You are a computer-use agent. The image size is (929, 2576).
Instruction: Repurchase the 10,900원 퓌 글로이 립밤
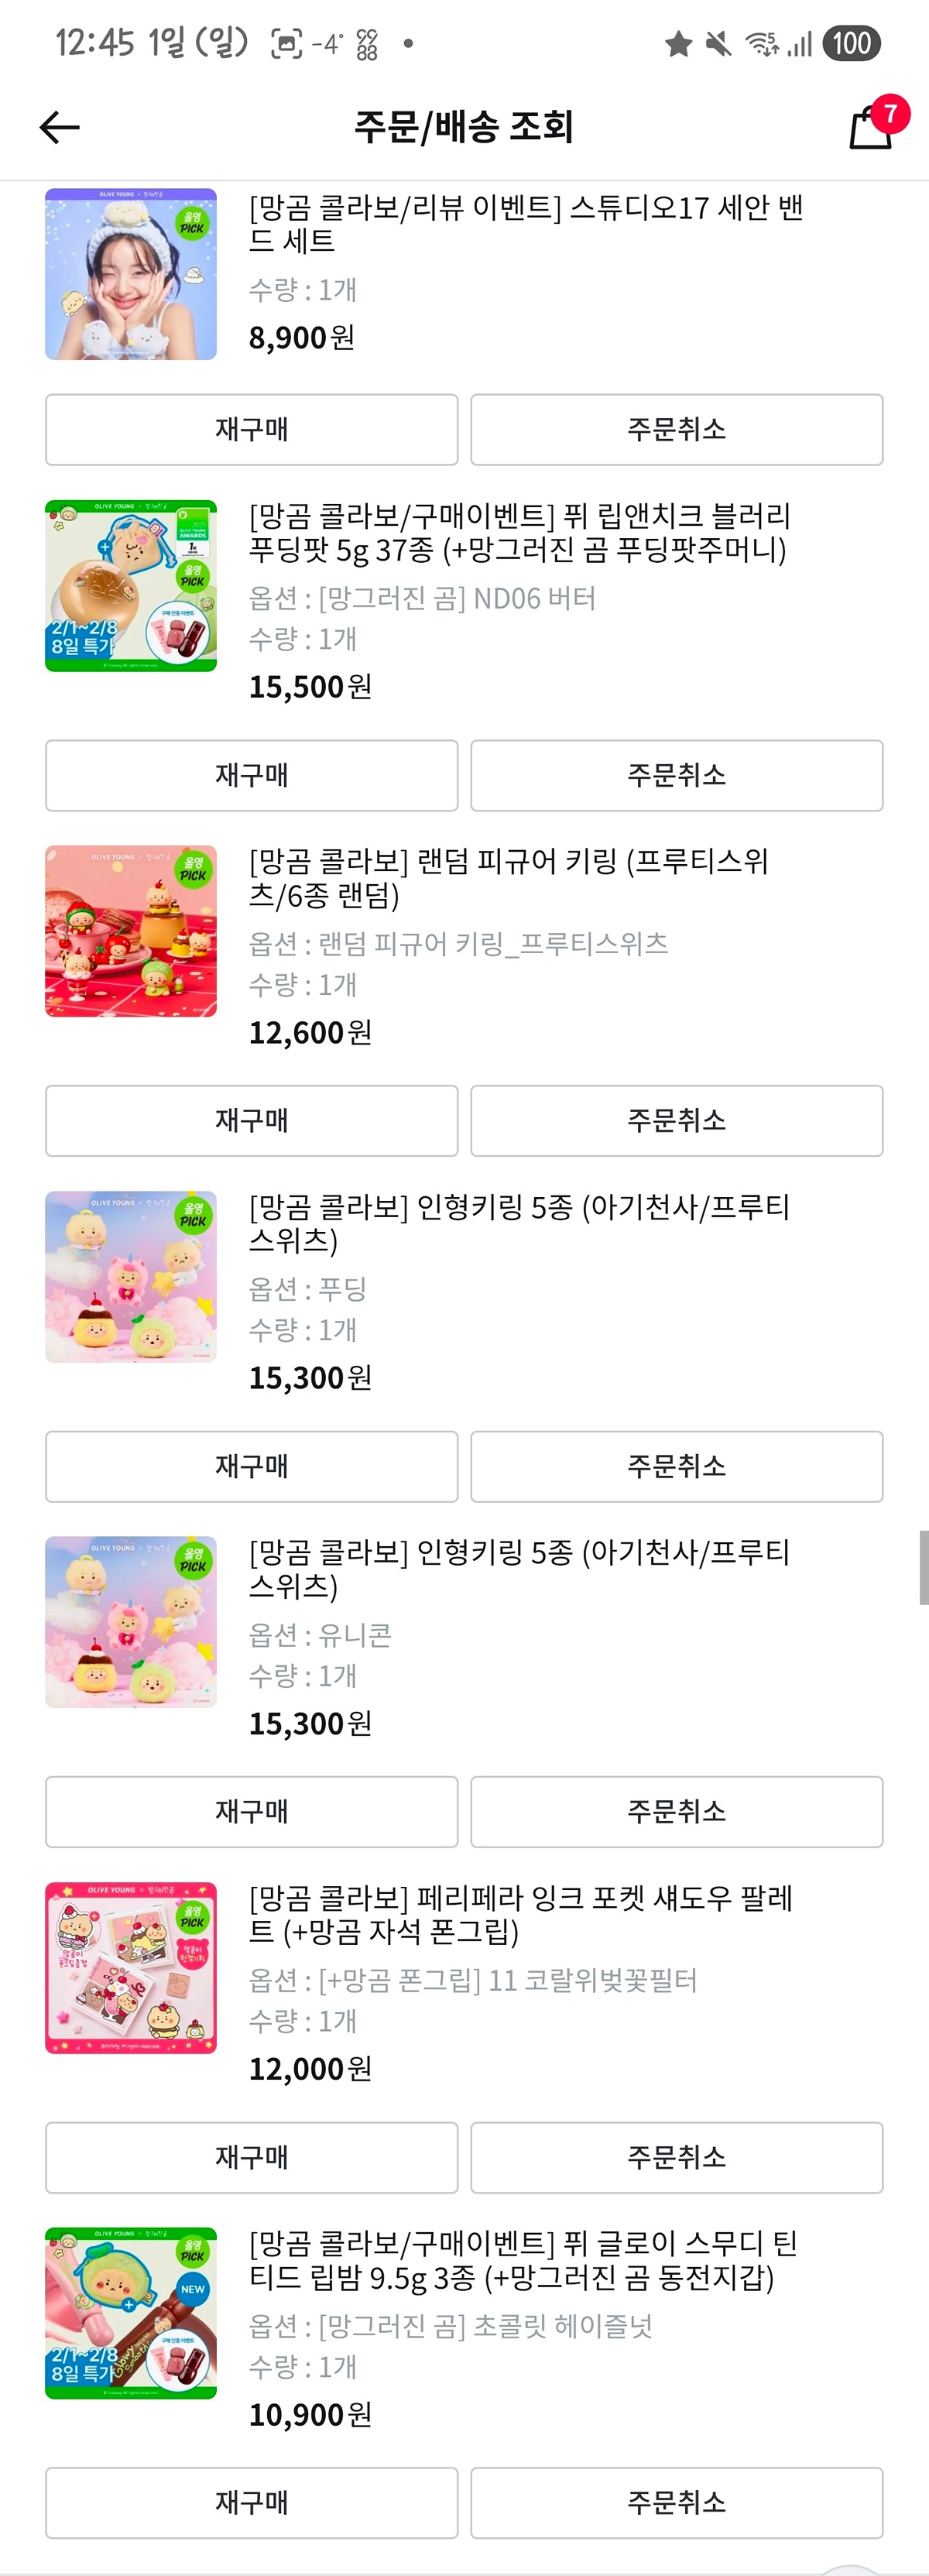pos(252,2502)
